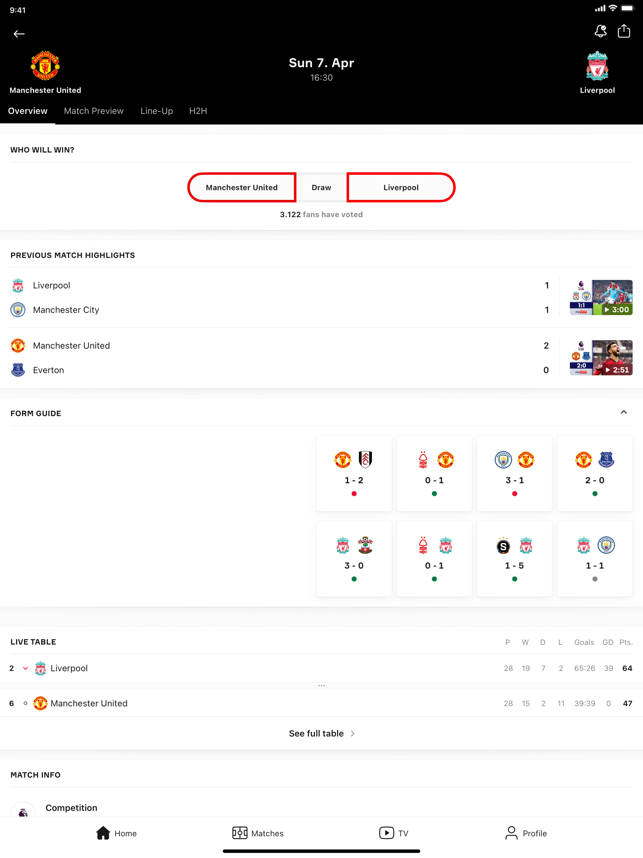643x858 pixels.
Task: Open Manchester United crest in header
Action: 45,66
